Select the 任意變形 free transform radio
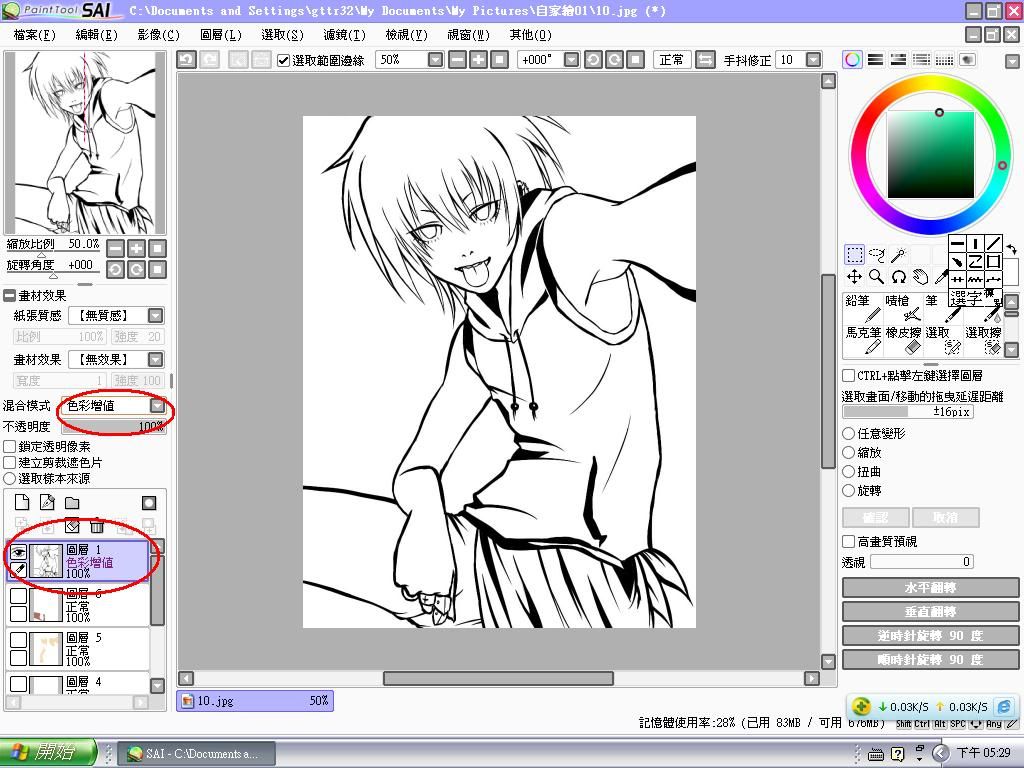Viewport: 1024px width, 768px height. click(848, 433)
